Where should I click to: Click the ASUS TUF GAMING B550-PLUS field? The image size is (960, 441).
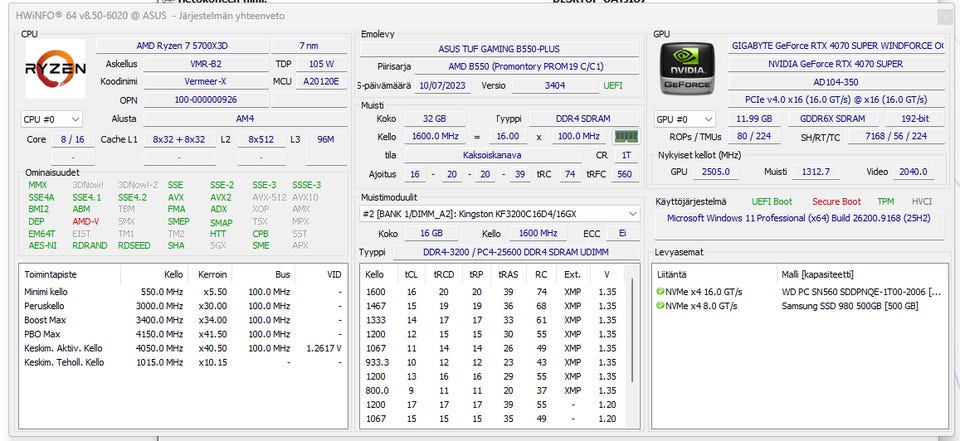click(x=499, y=49)
